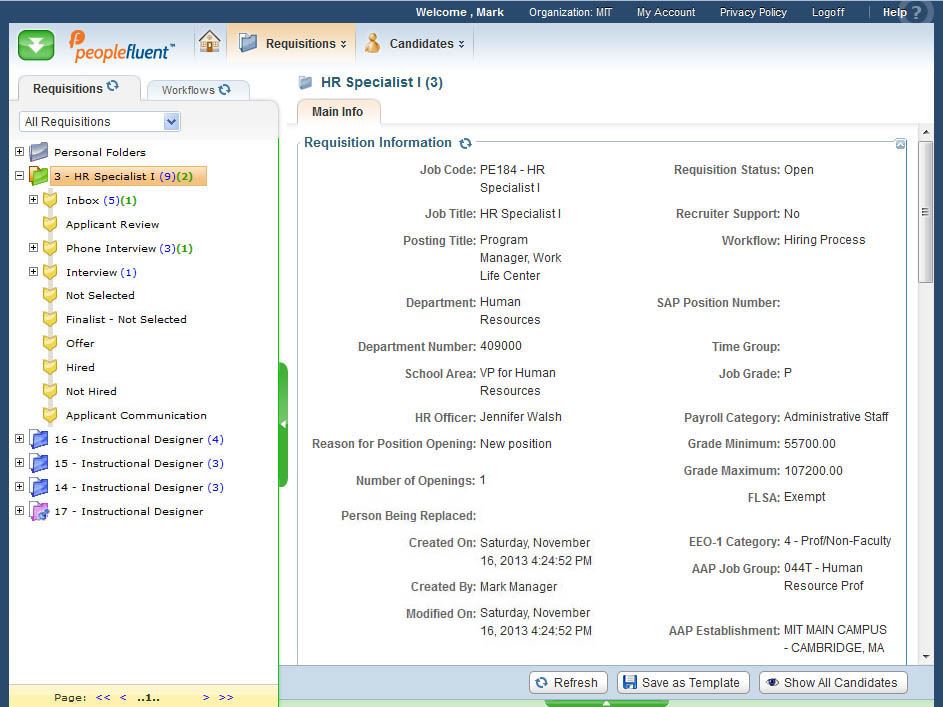Viewport: 943px width, 707px height.
Task: Click the vertical scrollbar in Main Info
Action: click(x=925, y=212)
